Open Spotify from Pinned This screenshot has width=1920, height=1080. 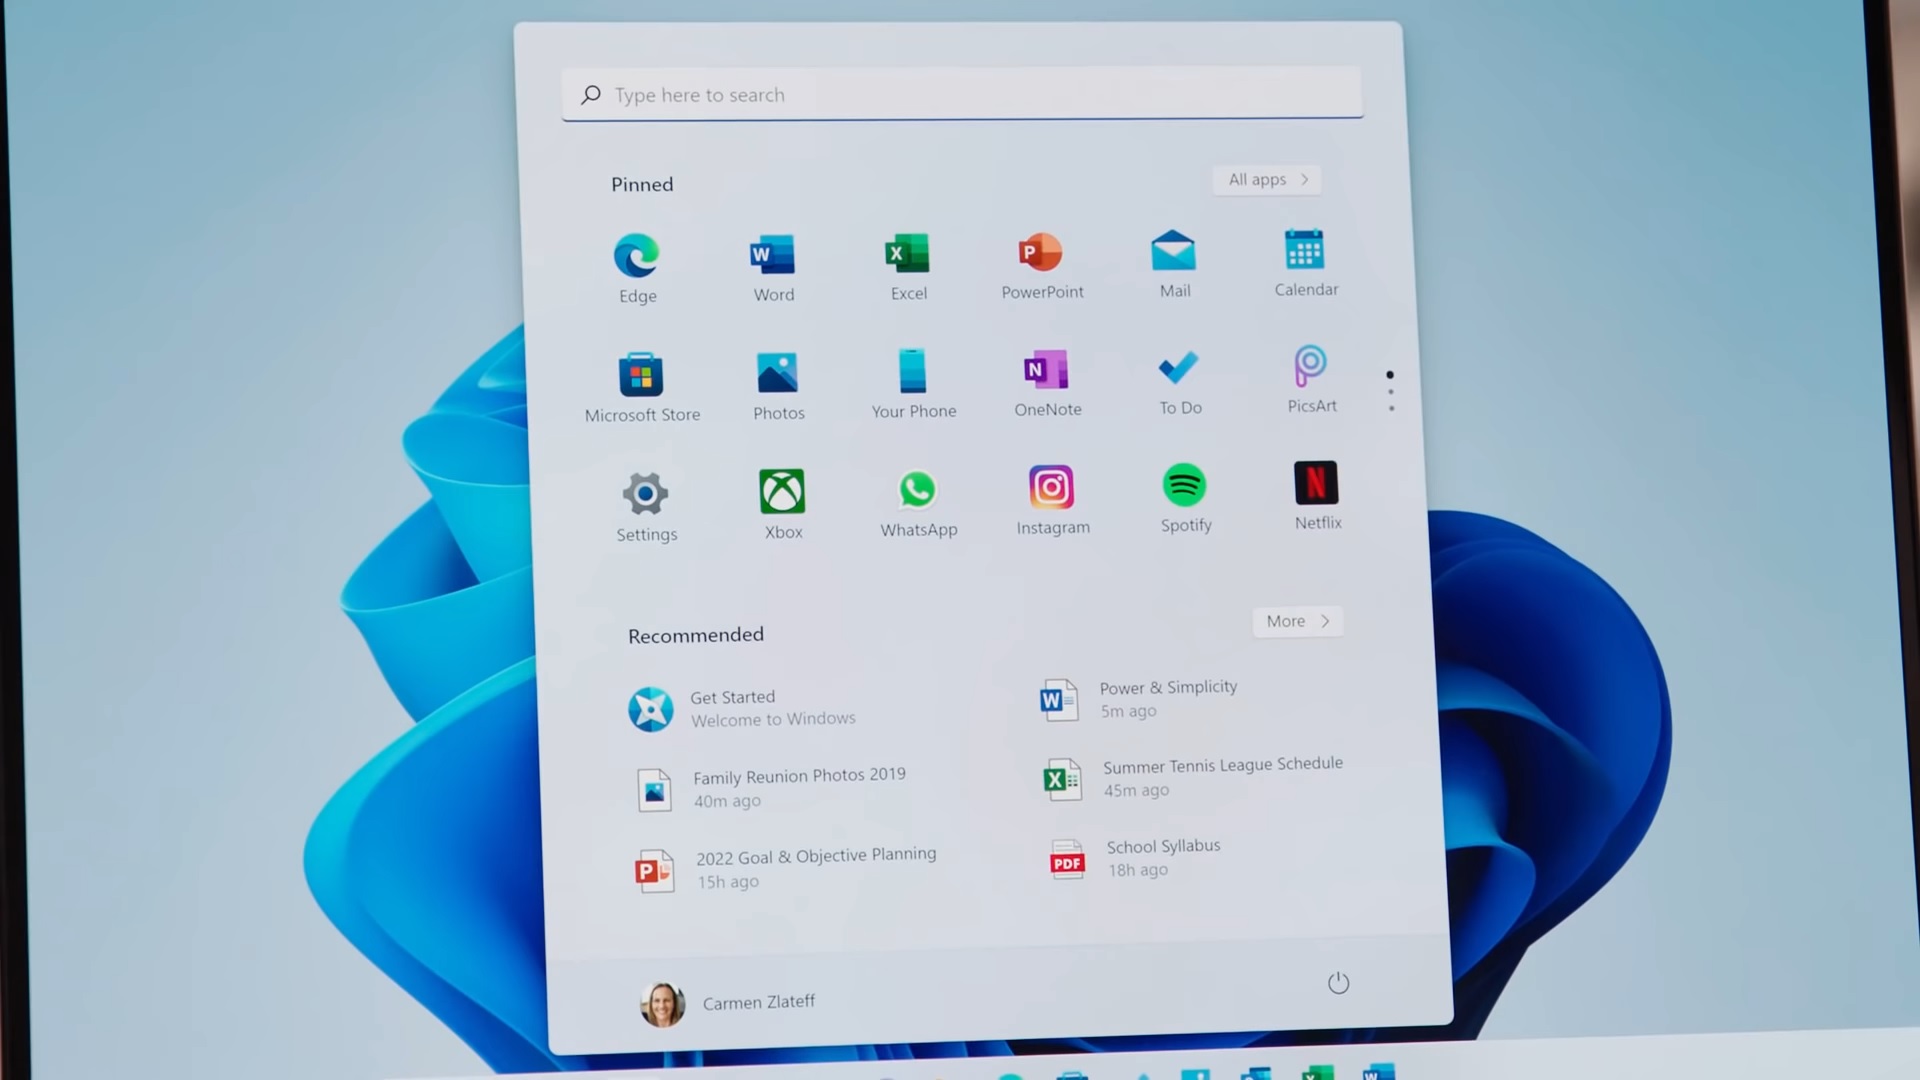[1185, 498]
